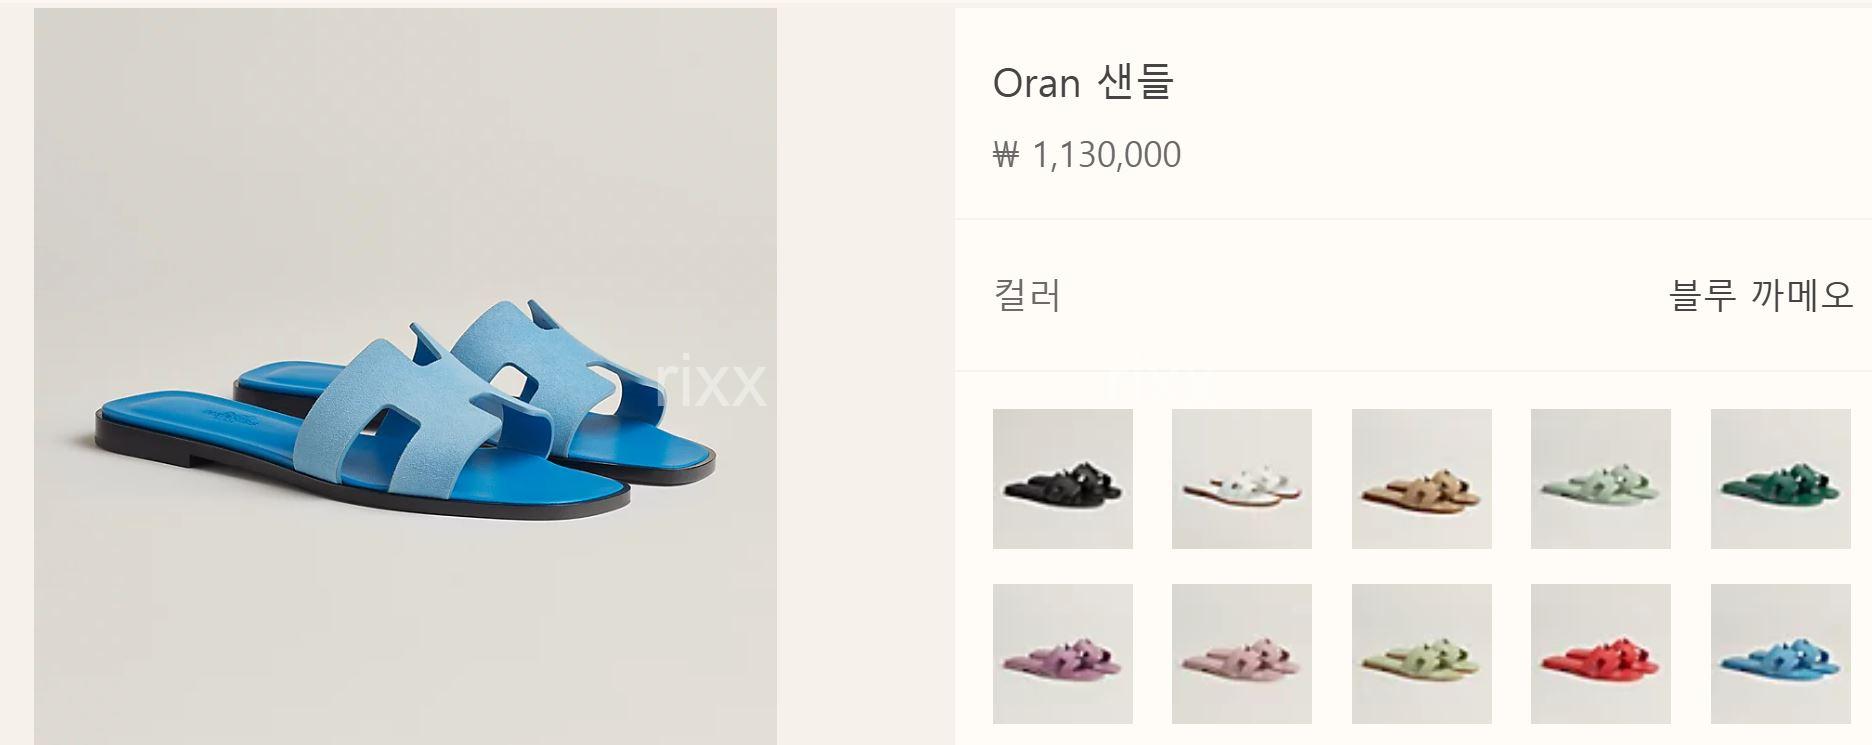Select the pale pink sandal swatch
1872x745 pixels.
coord(1242,654)
